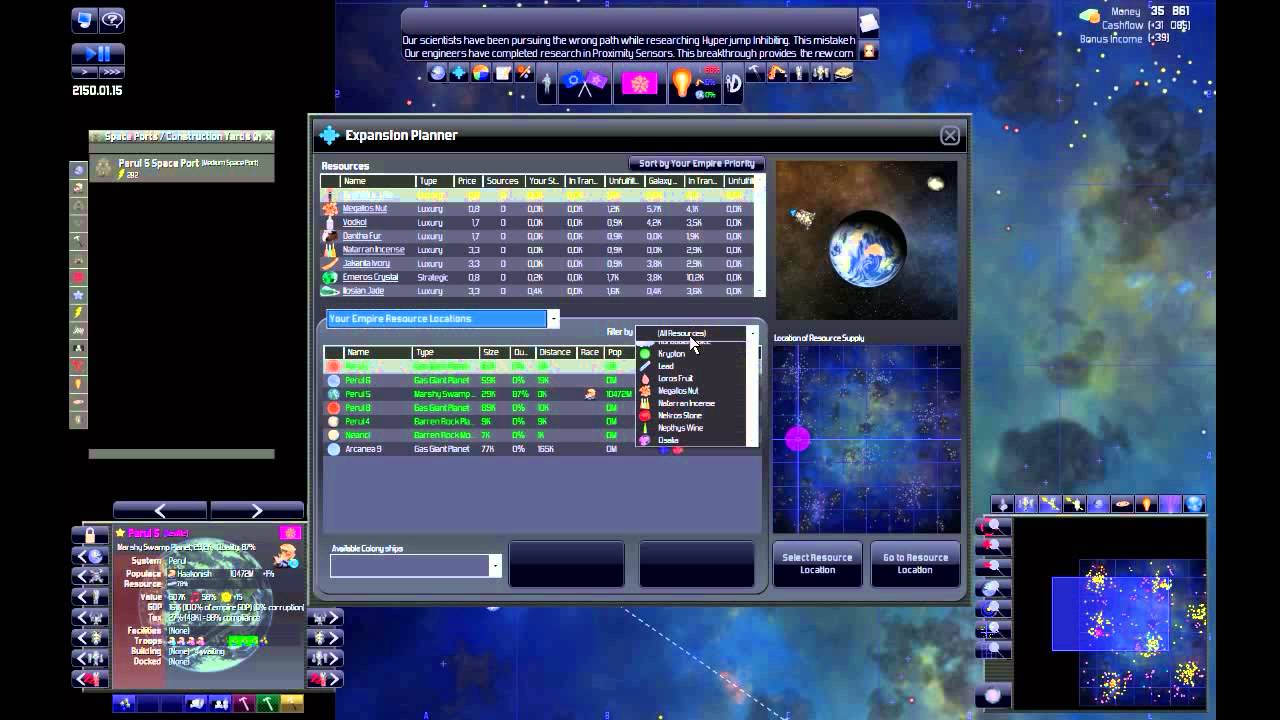Click pink empire flag in colony panel
The height and width of the screenshot is (720, 1280).
coord(290,533)
